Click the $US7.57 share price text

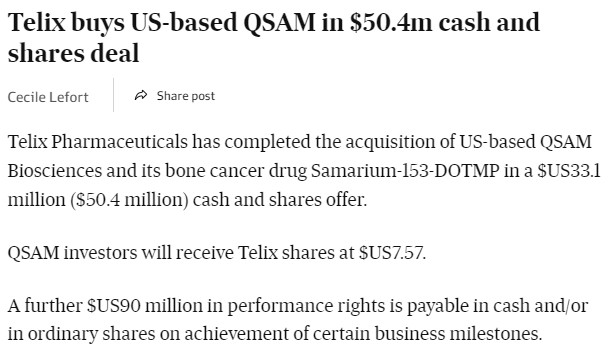391,253
